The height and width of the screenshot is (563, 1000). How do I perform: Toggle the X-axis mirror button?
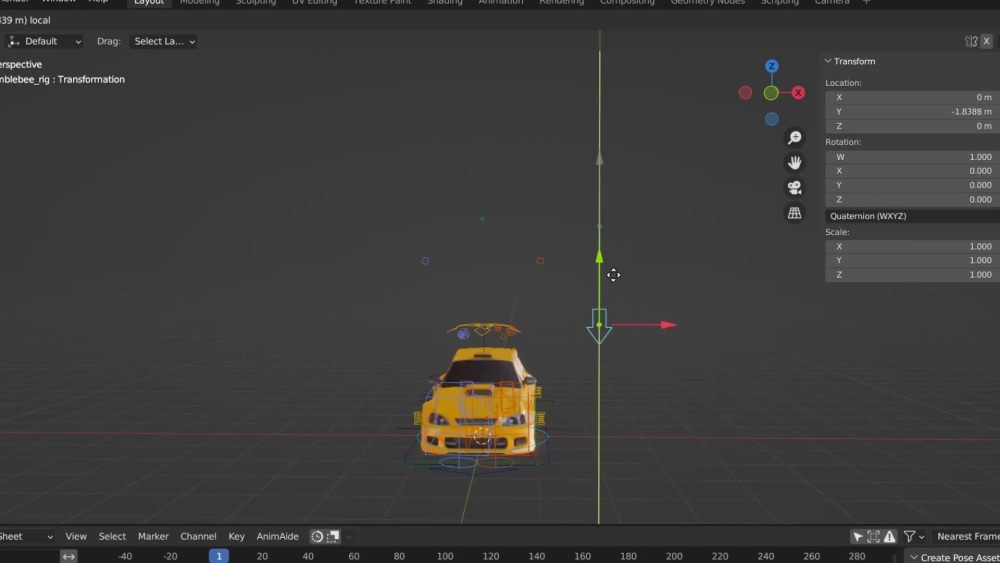coord(987,41)
